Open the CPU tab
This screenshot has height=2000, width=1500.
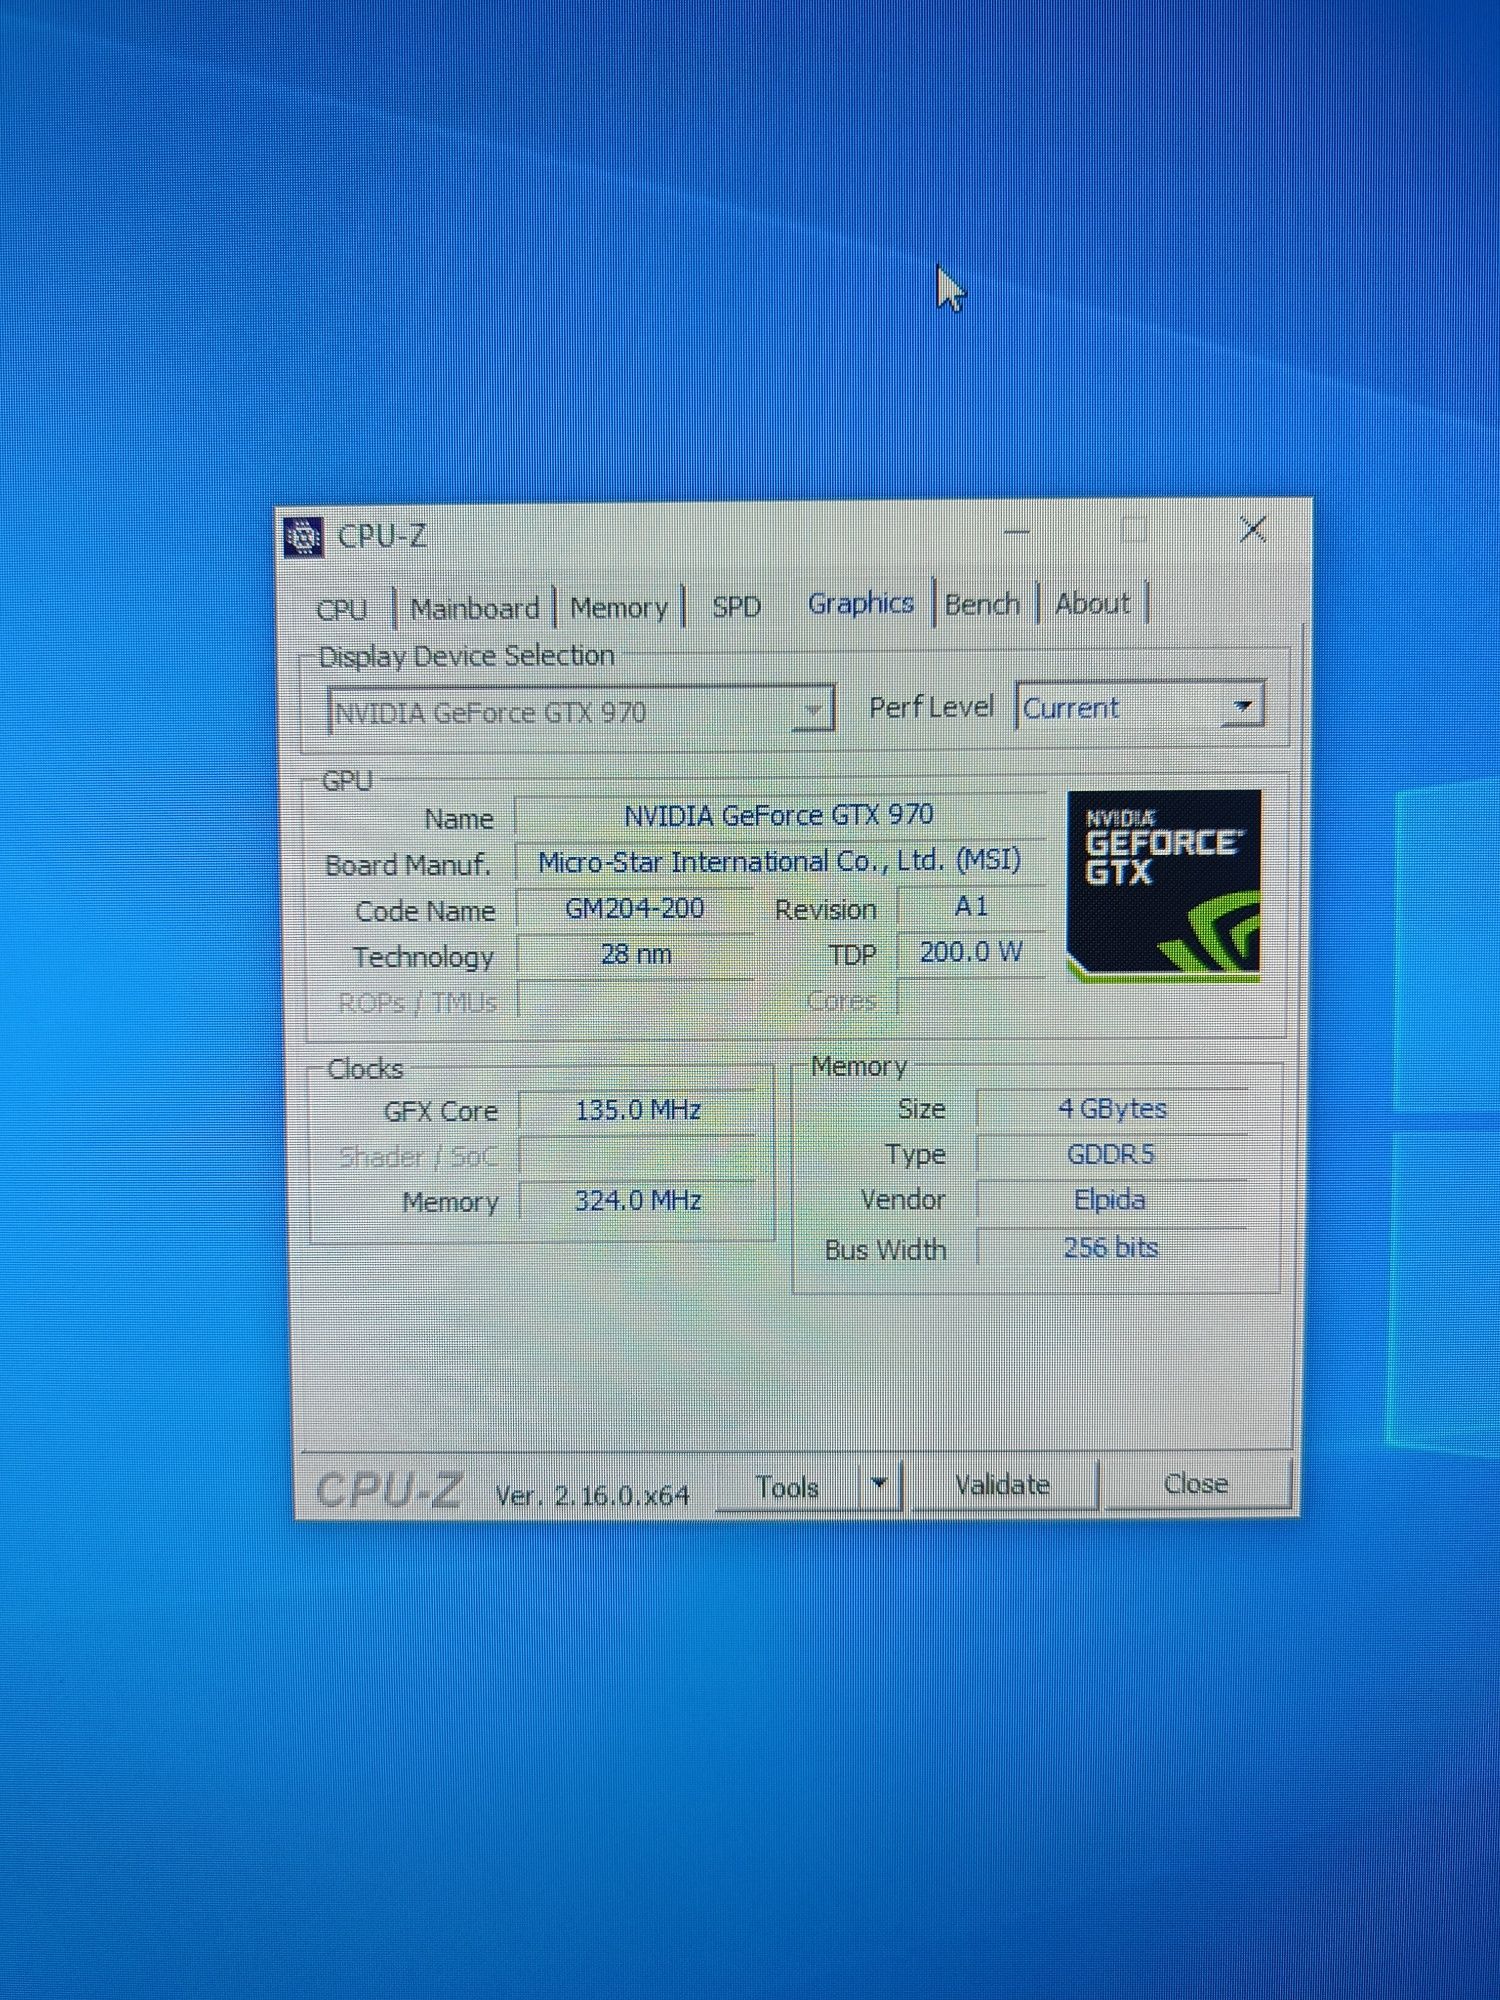[x=341, y=609]
